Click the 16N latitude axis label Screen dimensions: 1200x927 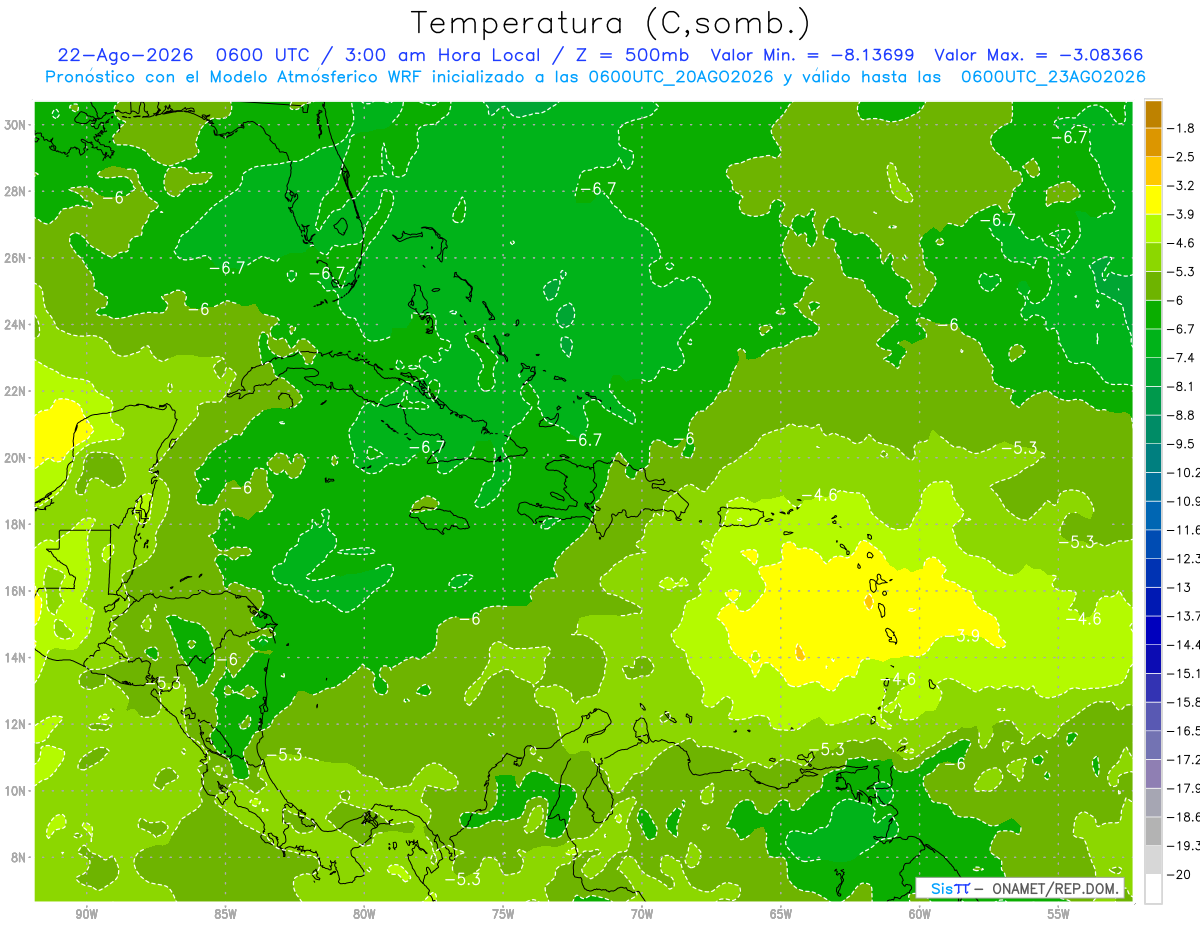[x=16, y=591]
